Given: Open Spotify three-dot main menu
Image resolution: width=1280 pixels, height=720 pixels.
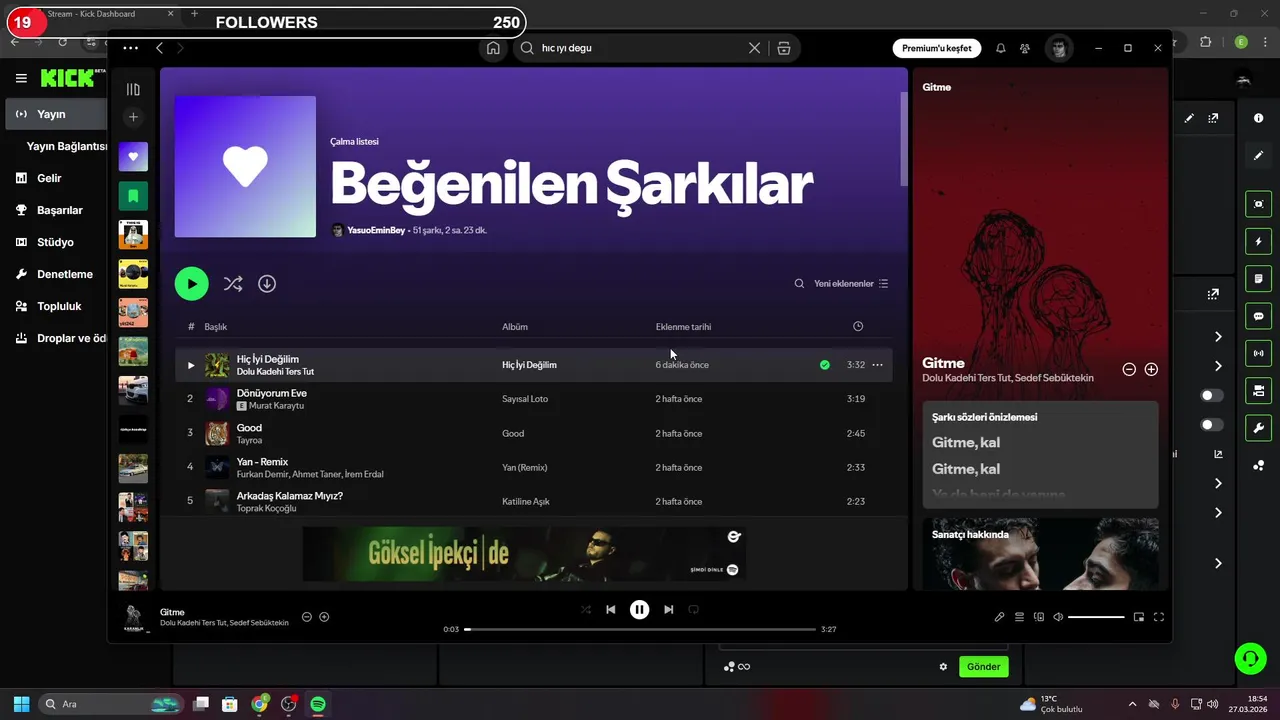Looking at the screenshot, I should click(130, 48).
